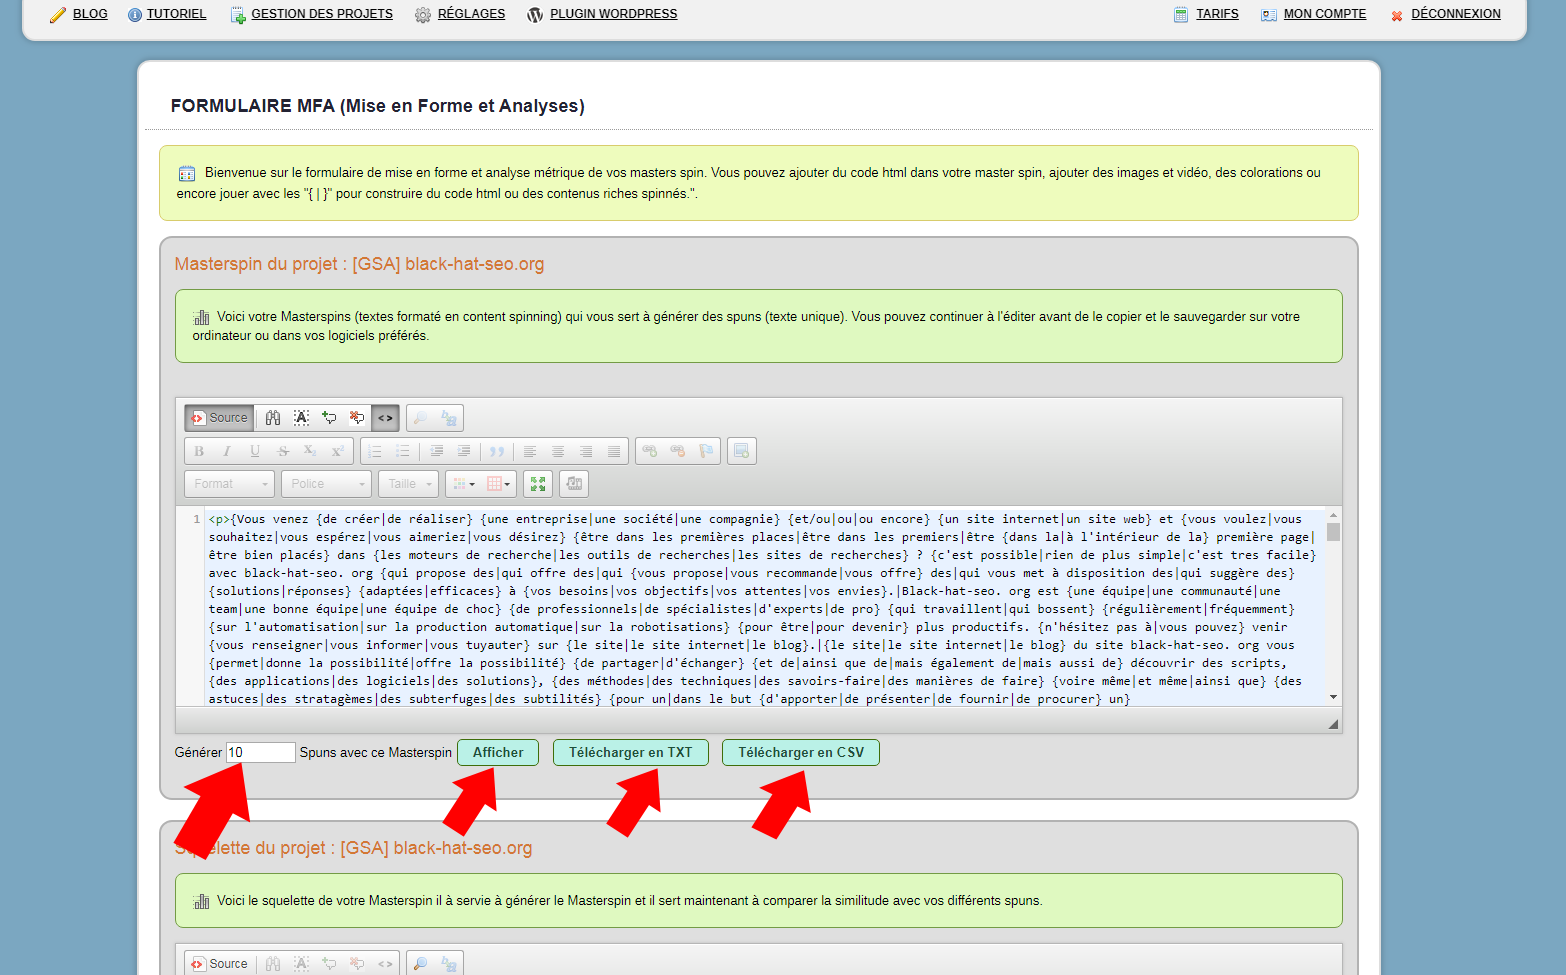Click the DÉCONNEXION link
Image resolution: width=1566 pixels, height=975 pixels.
point(1456,14)
